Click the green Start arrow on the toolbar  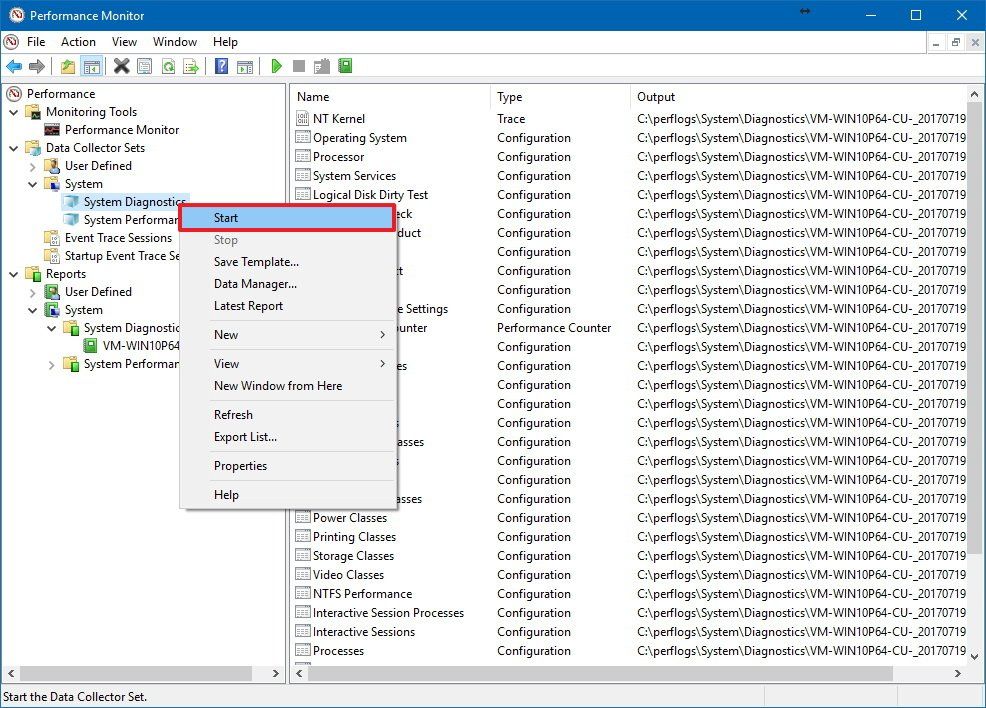point(276,66)
